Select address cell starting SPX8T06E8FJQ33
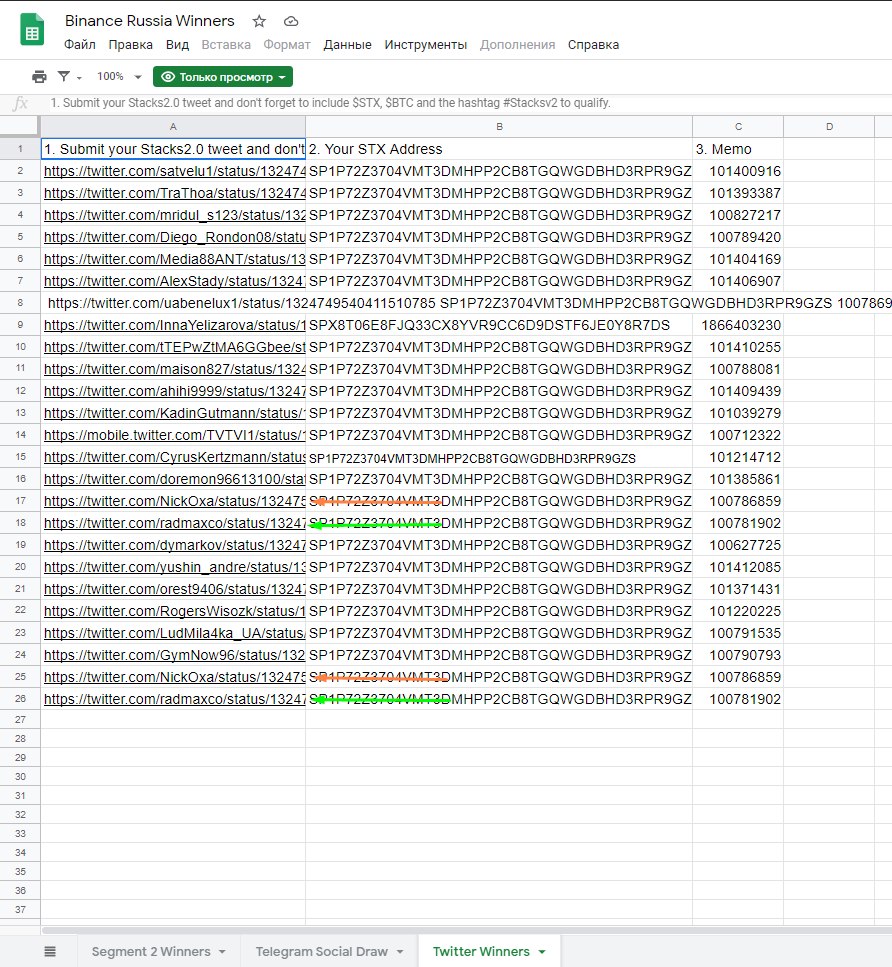Image resolution: width=892 pixels, height=967 pixels. click(499, 325)
